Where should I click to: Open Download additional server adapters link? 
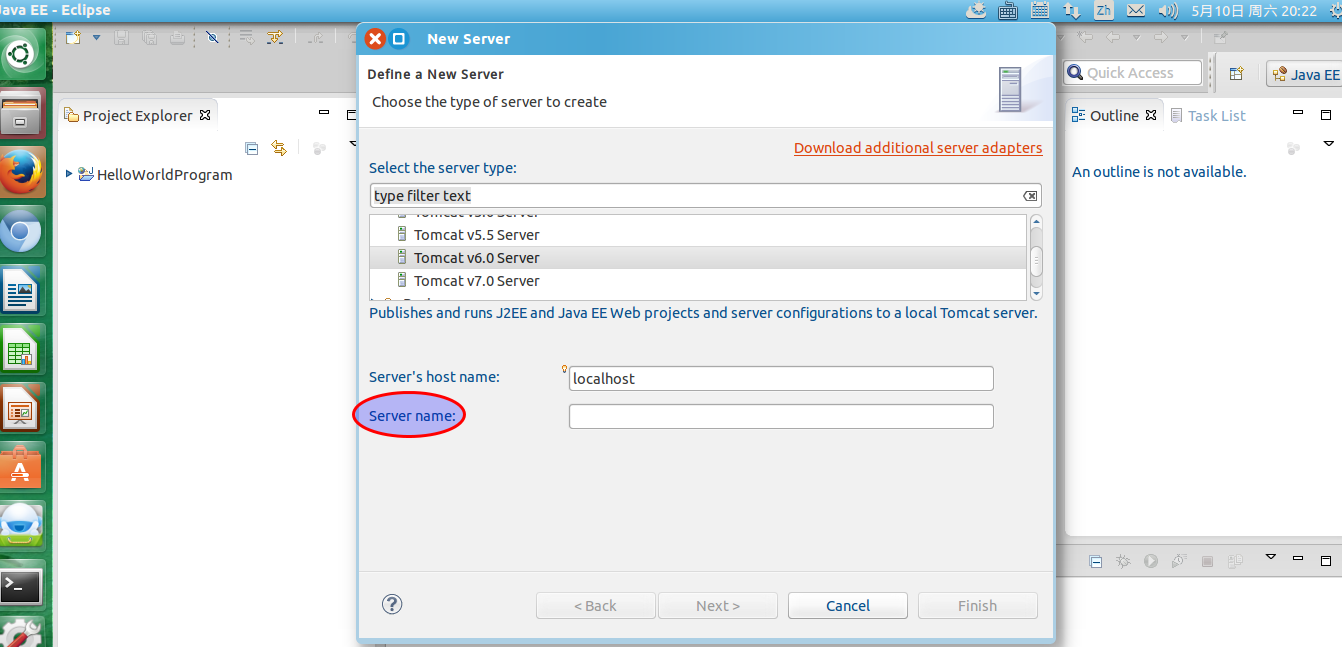click(918, 148)
